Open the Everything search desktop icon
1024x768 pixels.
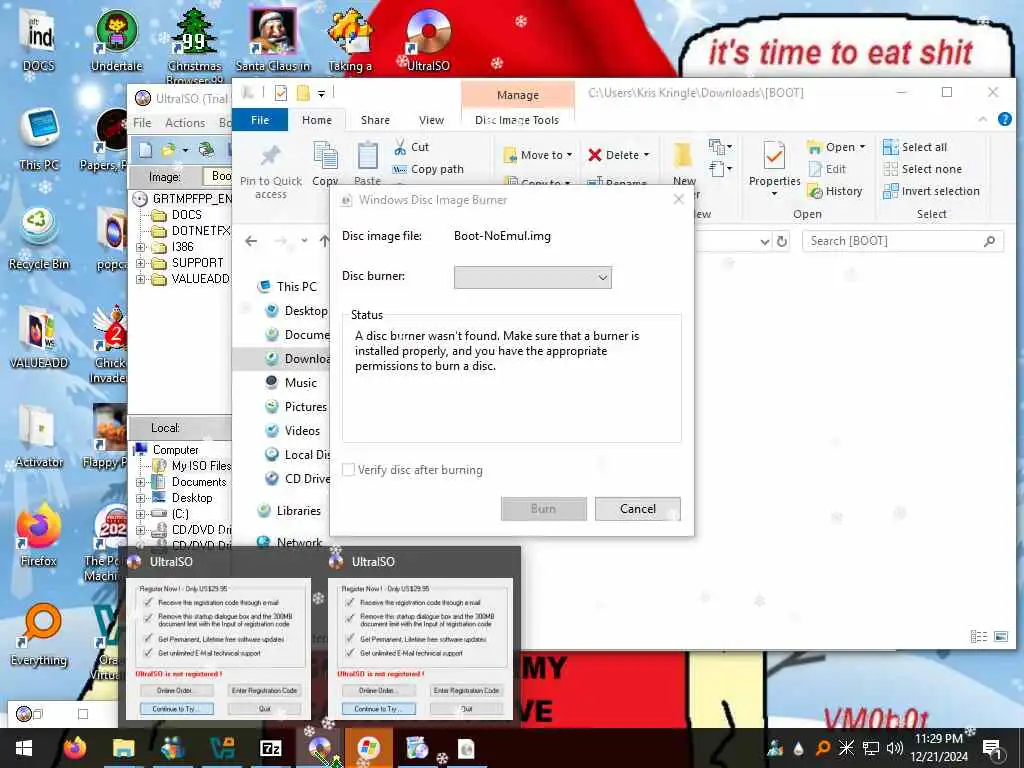[39, 635]
